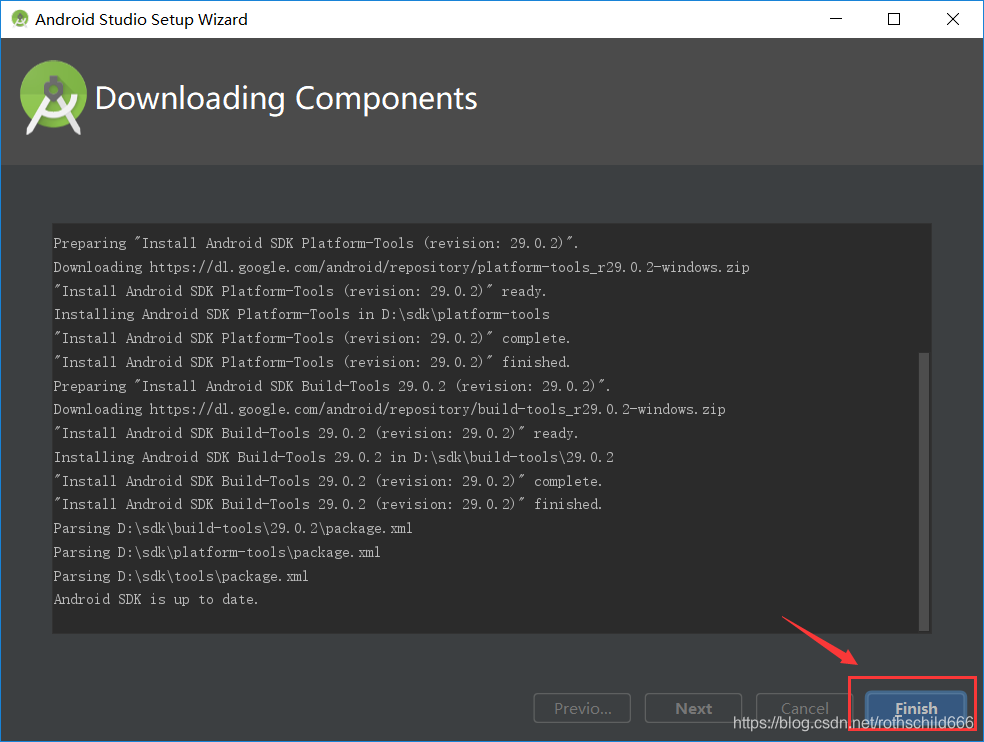The image size is (984, 742).
Task: Click the Platform-Tools 'ready.' log line
Action: (300, 291)
